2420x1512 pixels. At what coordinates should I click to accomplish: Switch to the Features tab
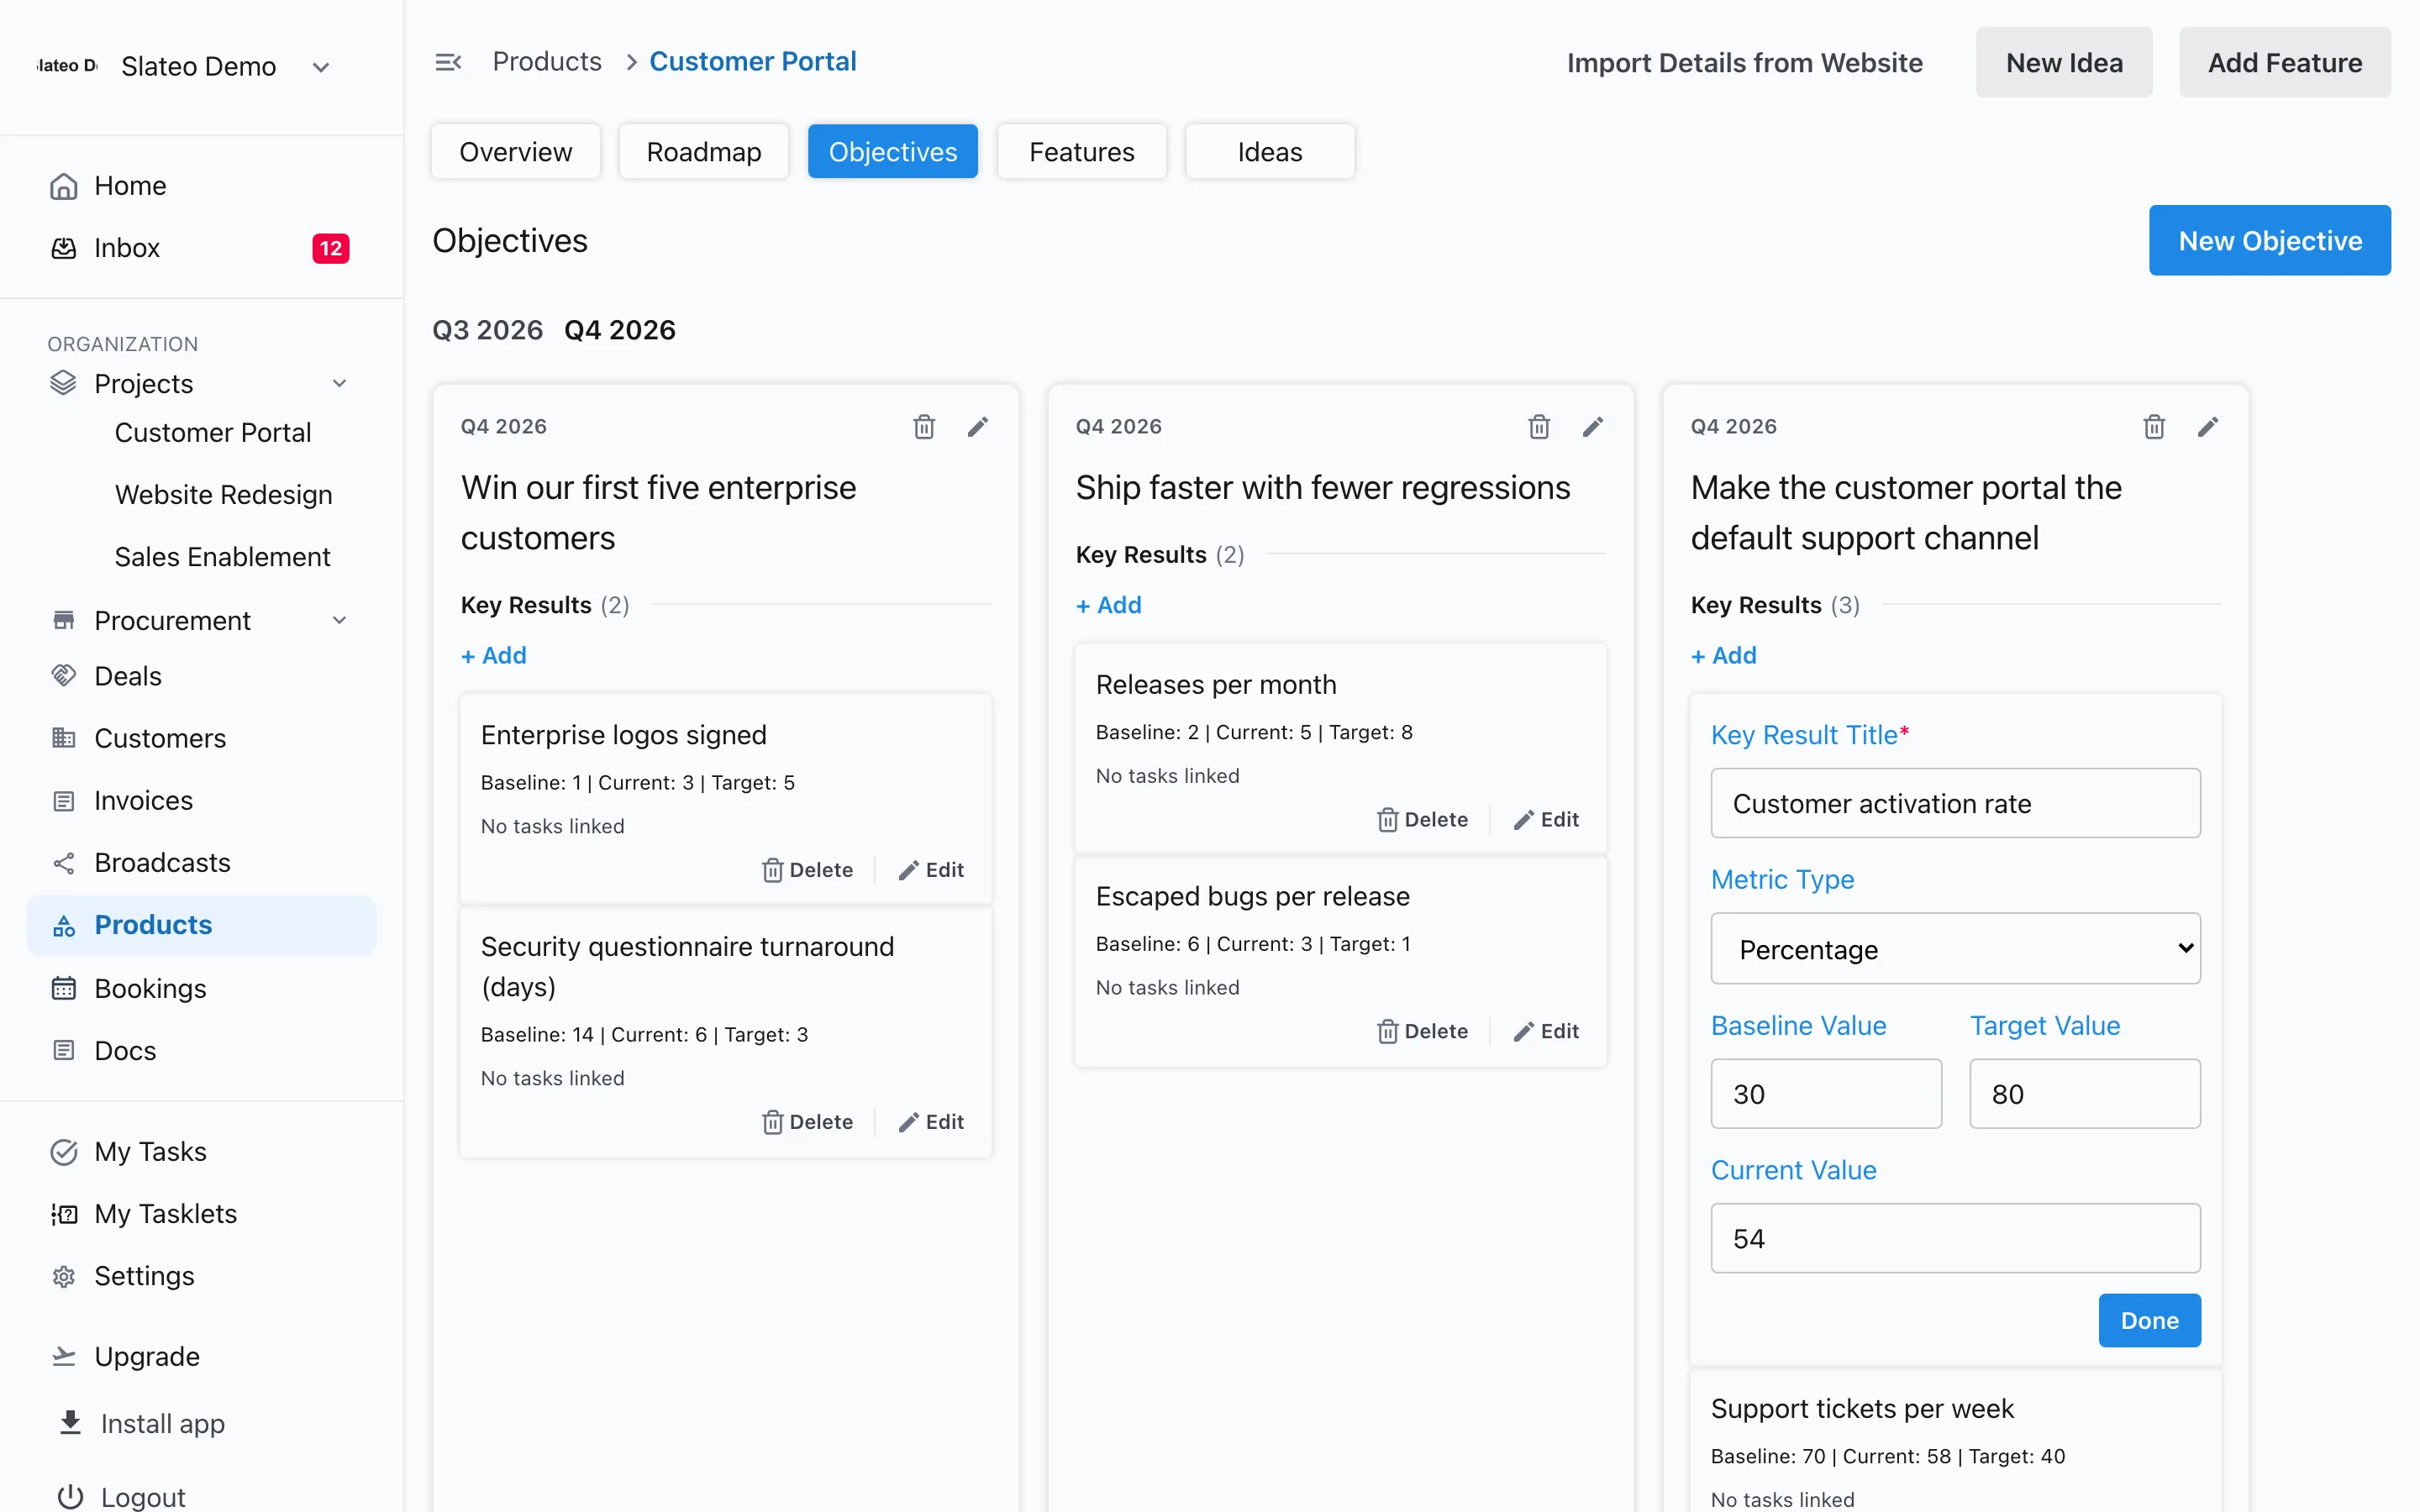click(1082, 152)
